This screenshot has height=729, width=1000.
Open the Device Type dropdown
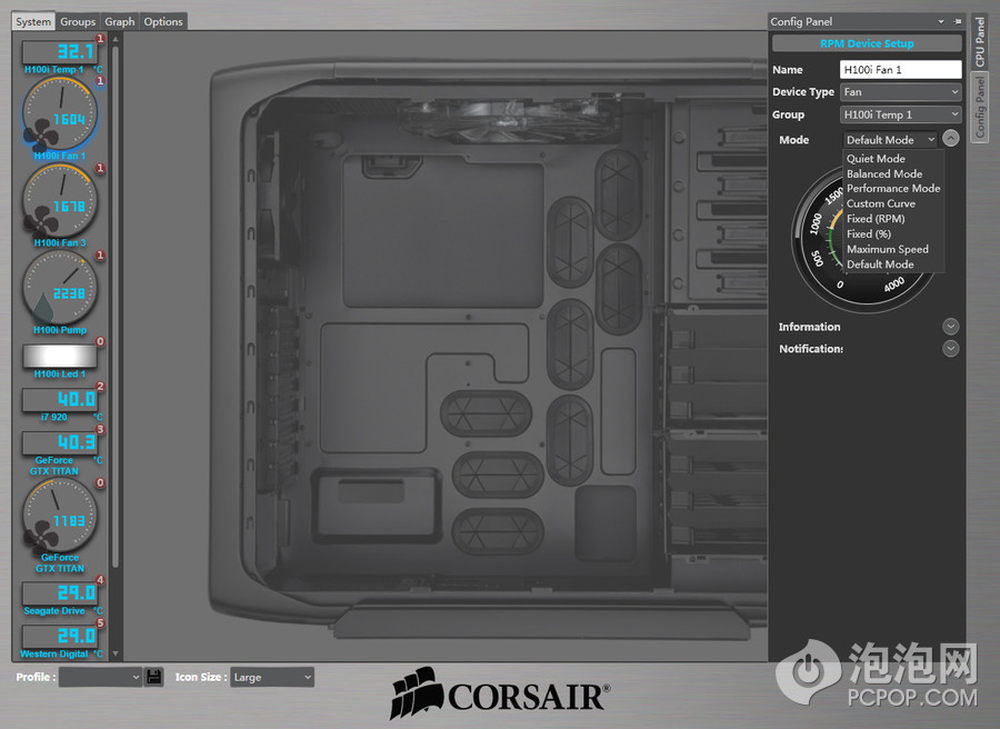pyautogui.click(x=901, y=92)
